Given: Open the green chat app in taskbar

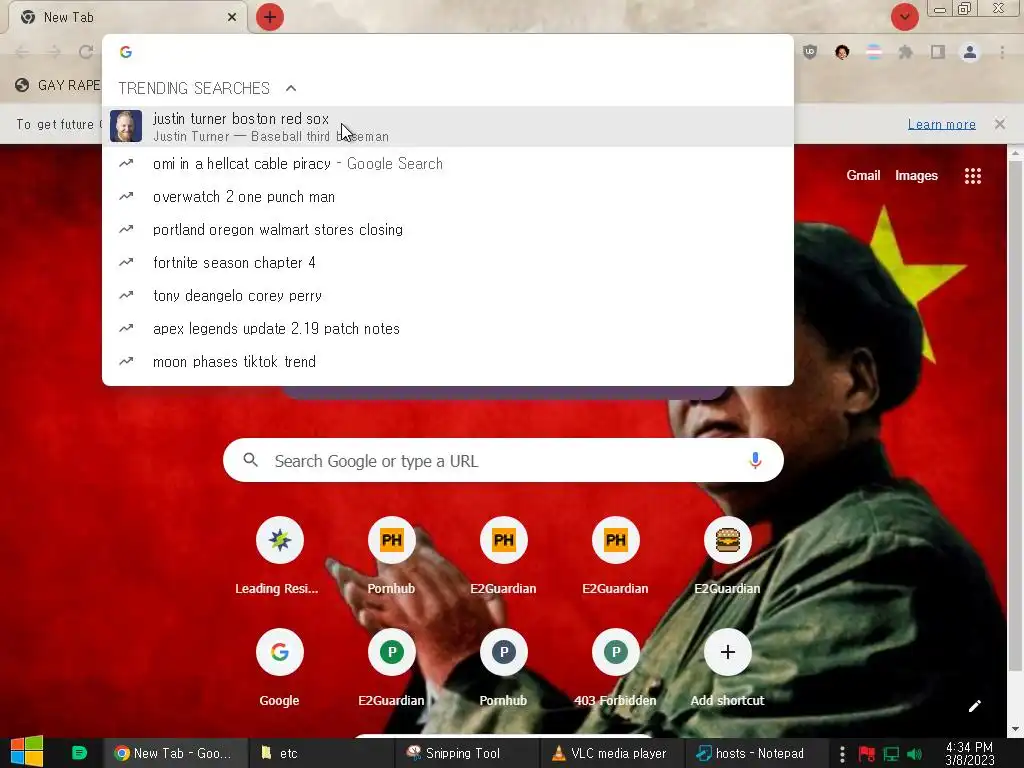Looking at the screenshot, I should 79,753.
